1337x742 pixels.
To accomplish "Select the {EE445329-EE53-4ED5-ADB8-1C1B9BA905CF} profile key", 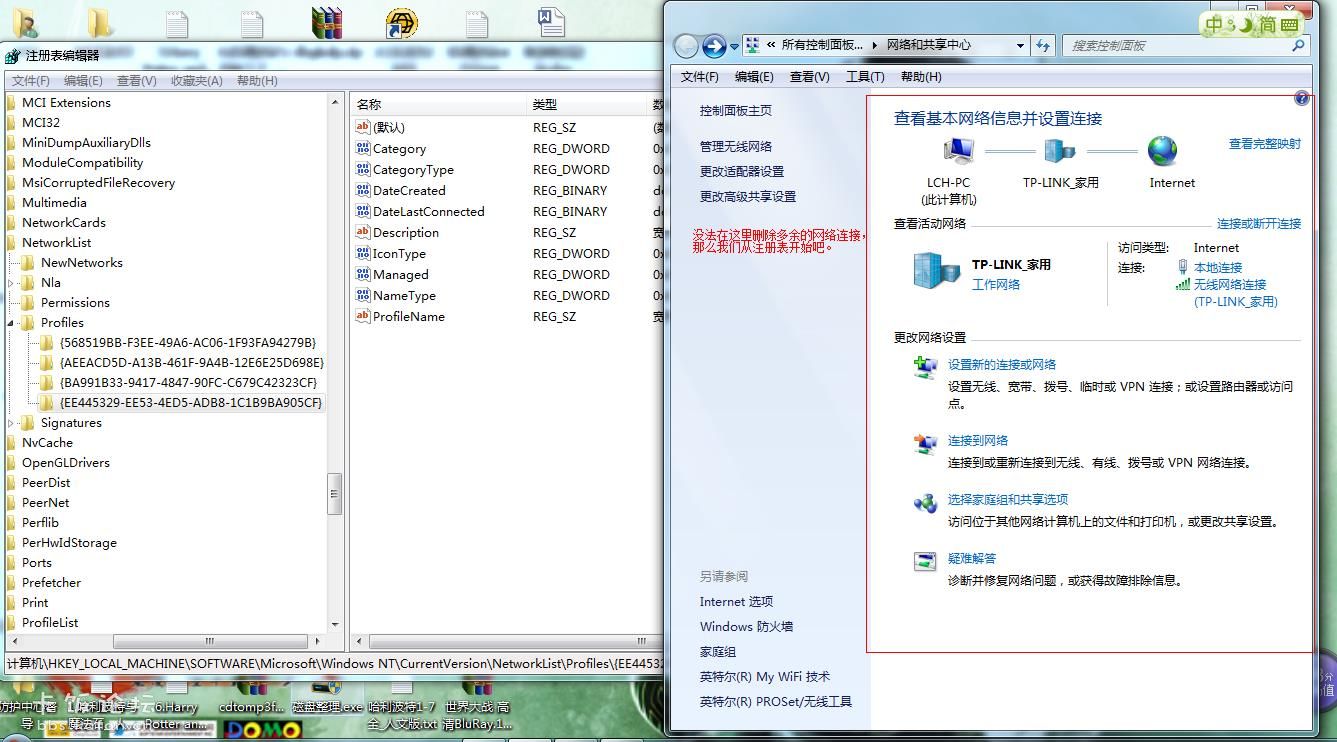I will click(x=191, y=403).
